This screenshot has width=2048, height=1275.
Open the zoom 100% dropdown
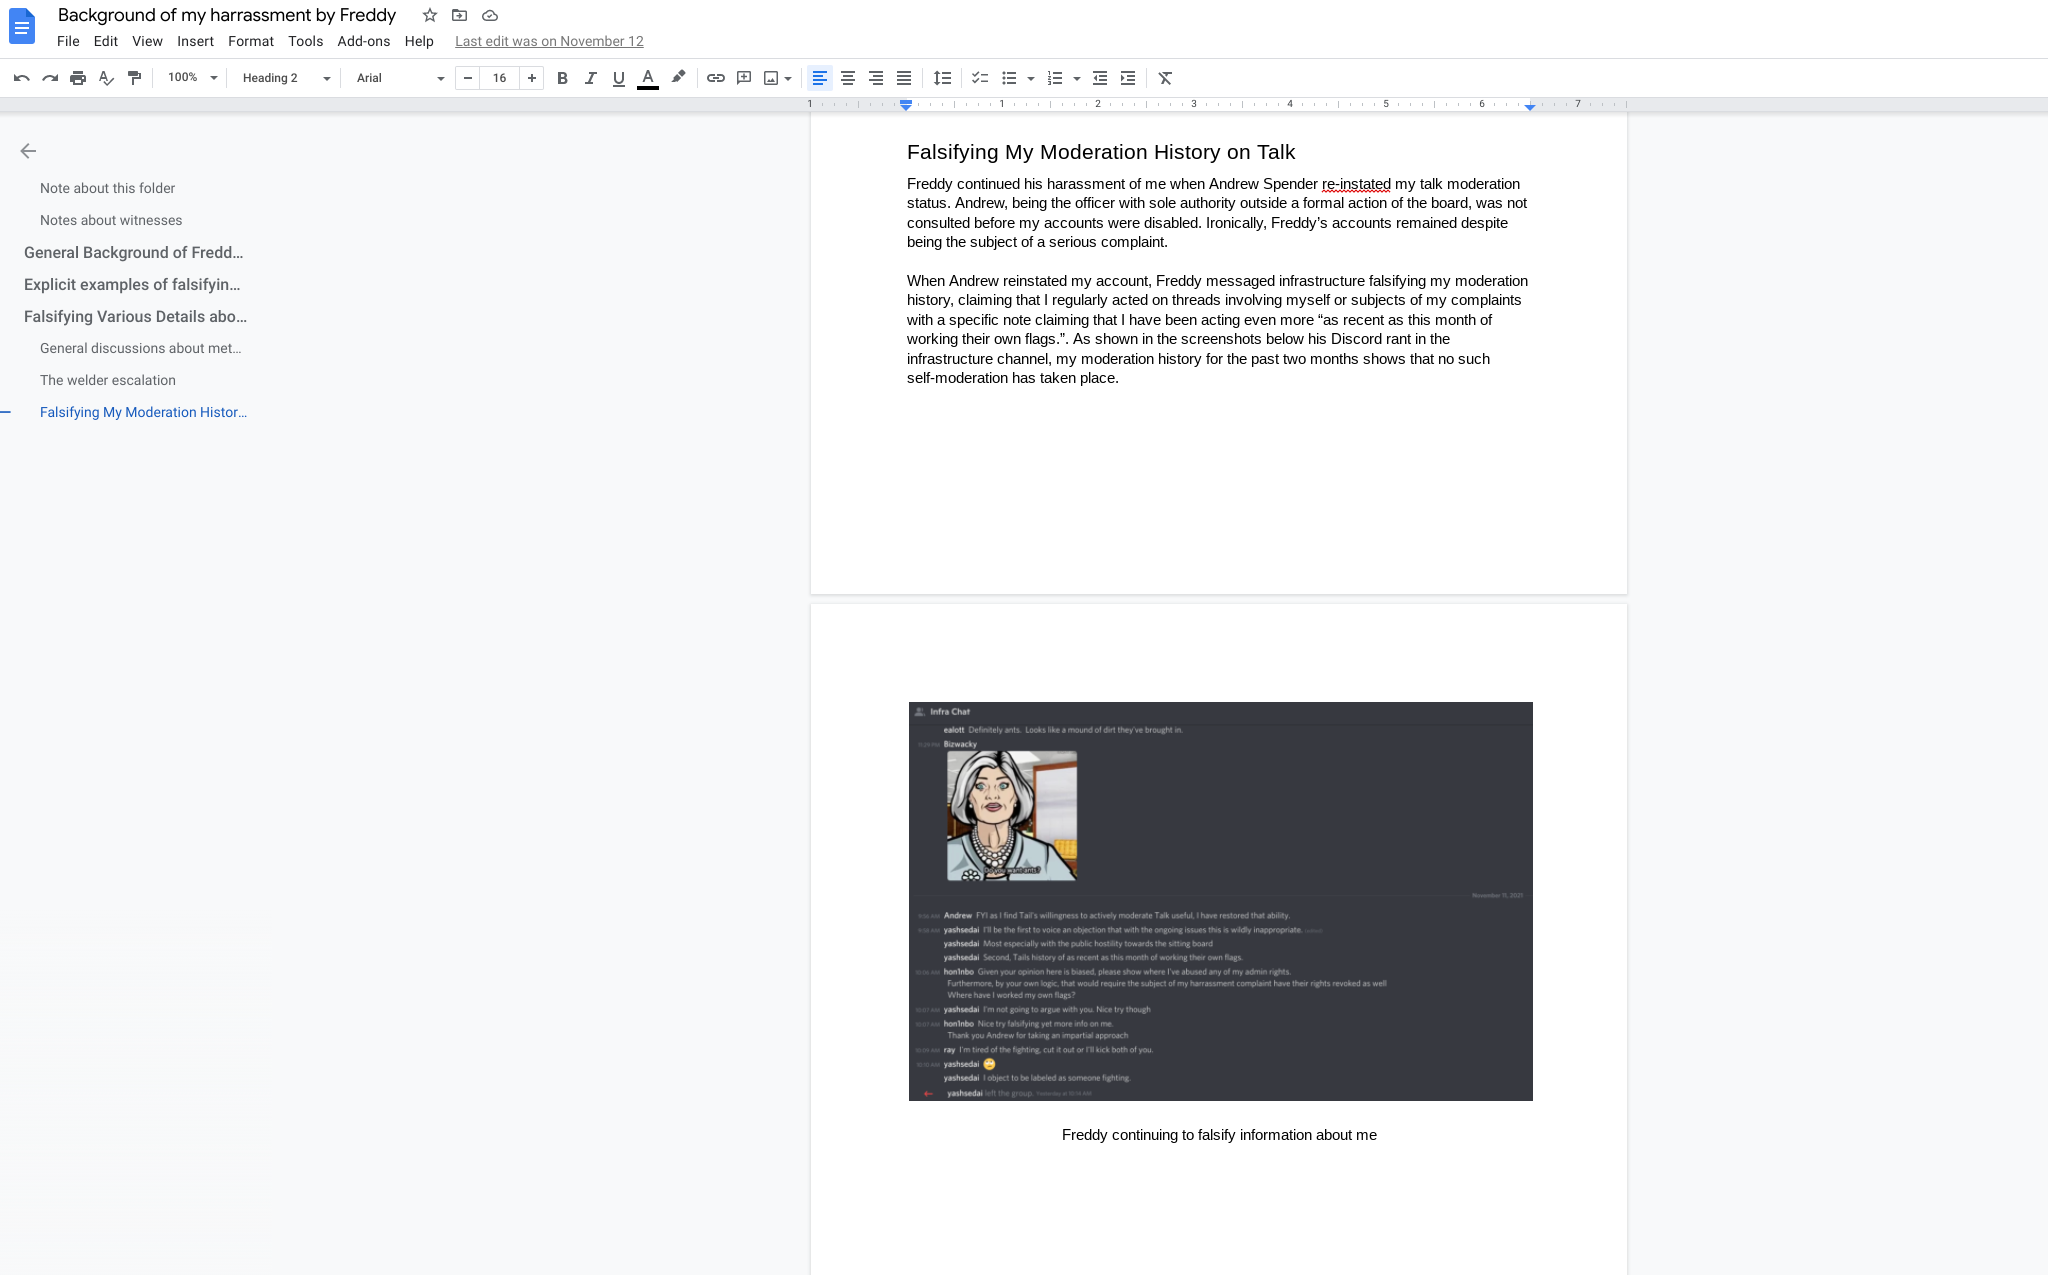192,78
